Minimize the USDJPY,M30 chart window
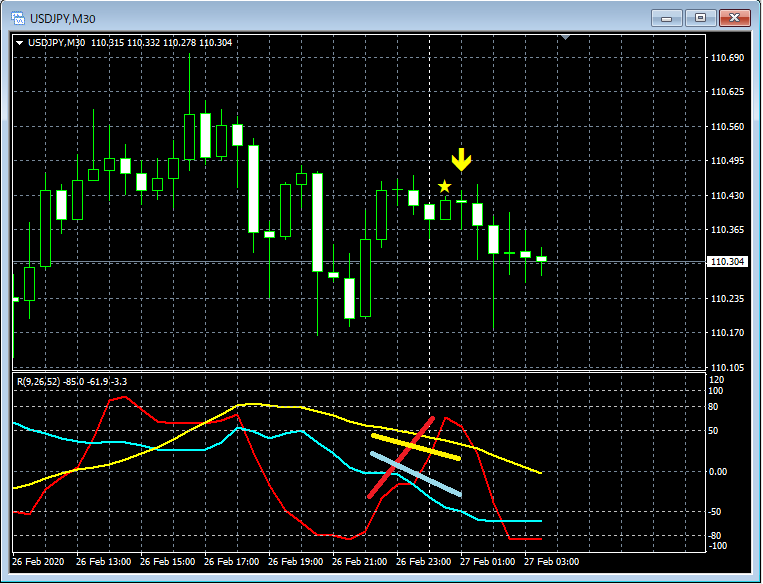 [x=667, y=18]
